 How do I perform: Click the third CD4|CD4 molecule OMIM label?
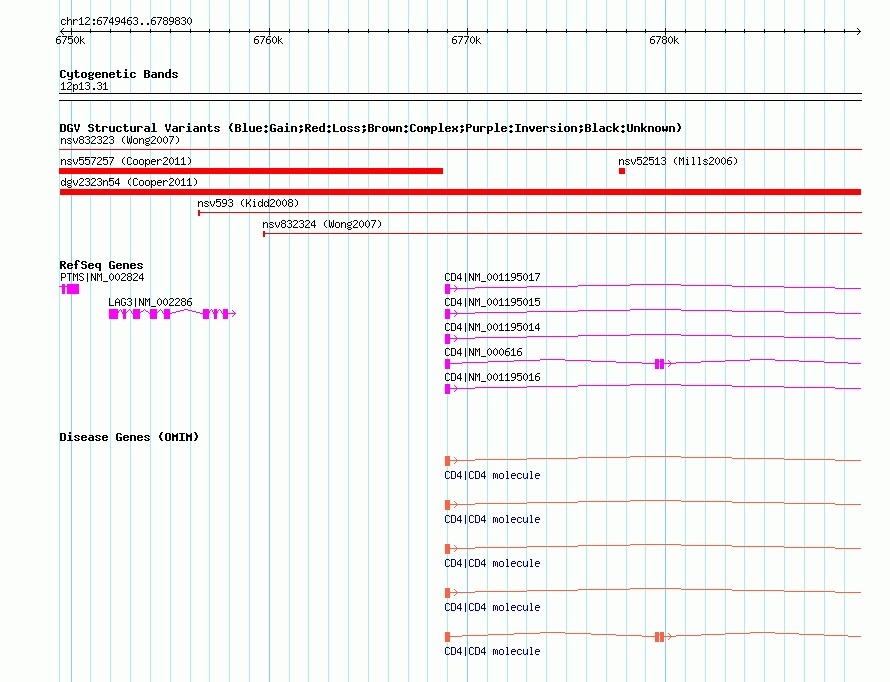pos(492,563)
